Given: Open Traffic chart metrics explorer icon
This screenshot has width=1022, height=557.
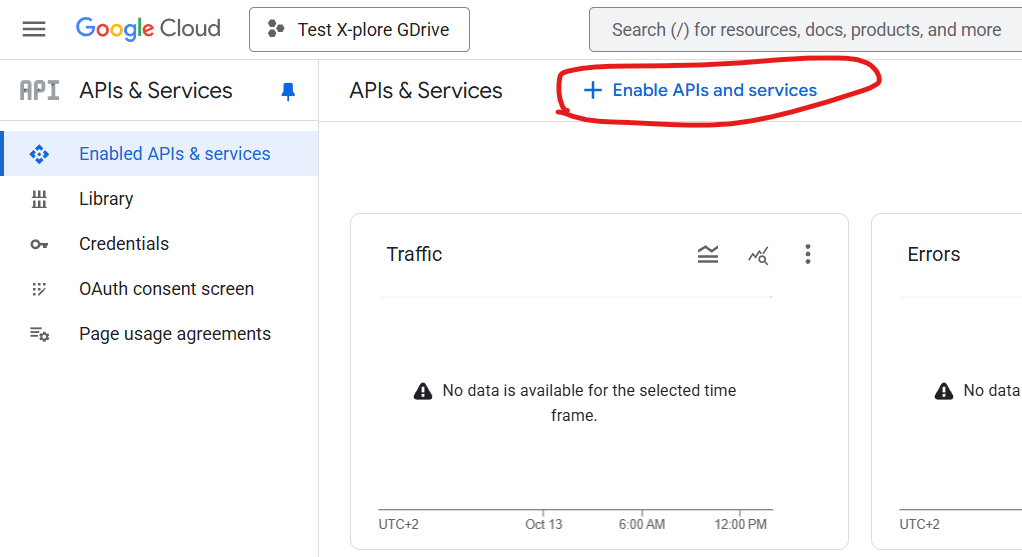Looking at the screenshot, I should [758, 255].
